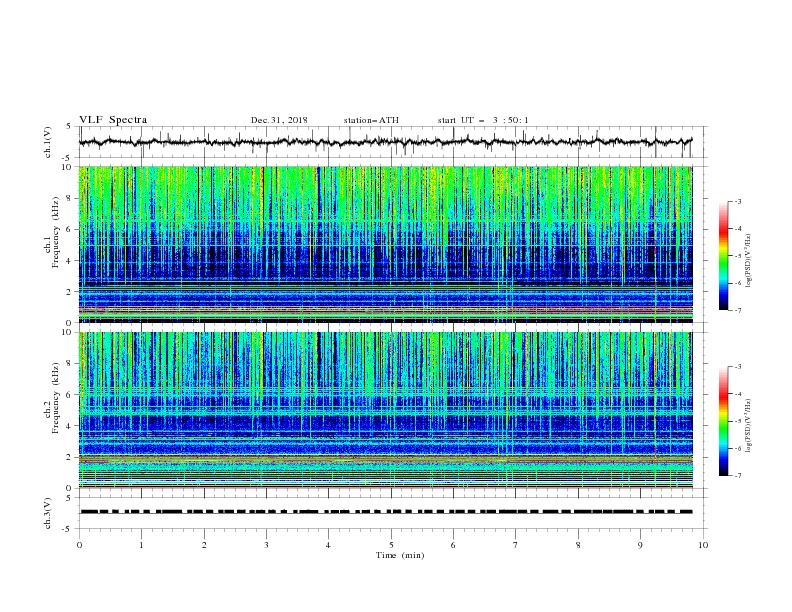792x612 pixels.
Task: Click the ch.2 spectrogram color scale bar
Action: coord(724,421)
